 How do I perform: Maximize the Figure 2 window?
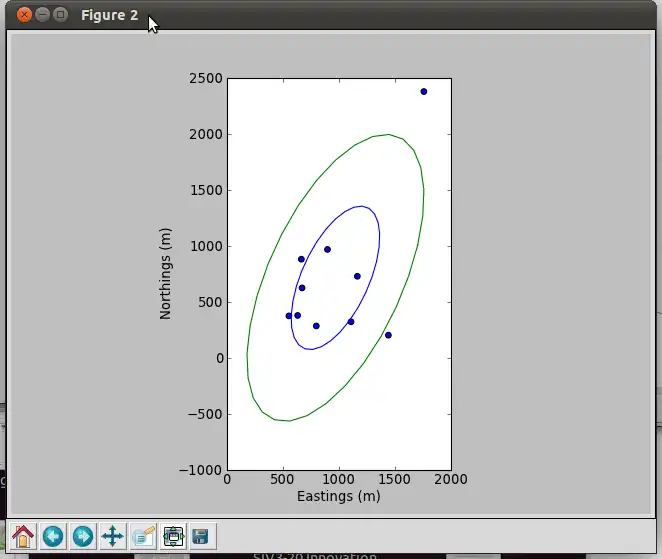point(60,15)
